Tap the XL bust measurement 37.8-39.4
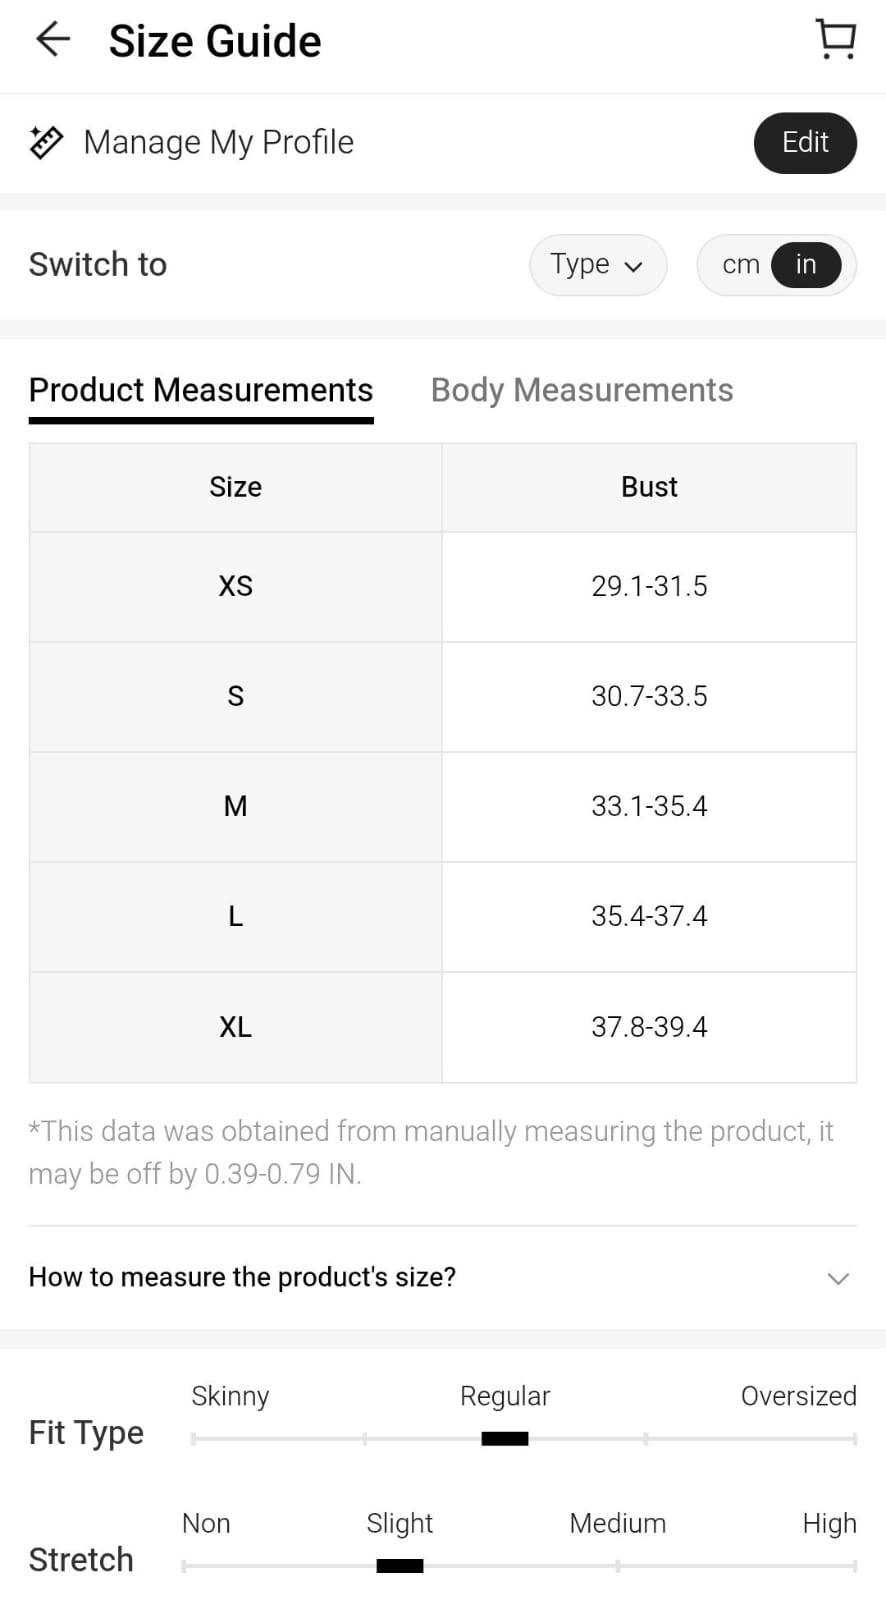Screen dimensions: 886x1600 coord(649,1027)
